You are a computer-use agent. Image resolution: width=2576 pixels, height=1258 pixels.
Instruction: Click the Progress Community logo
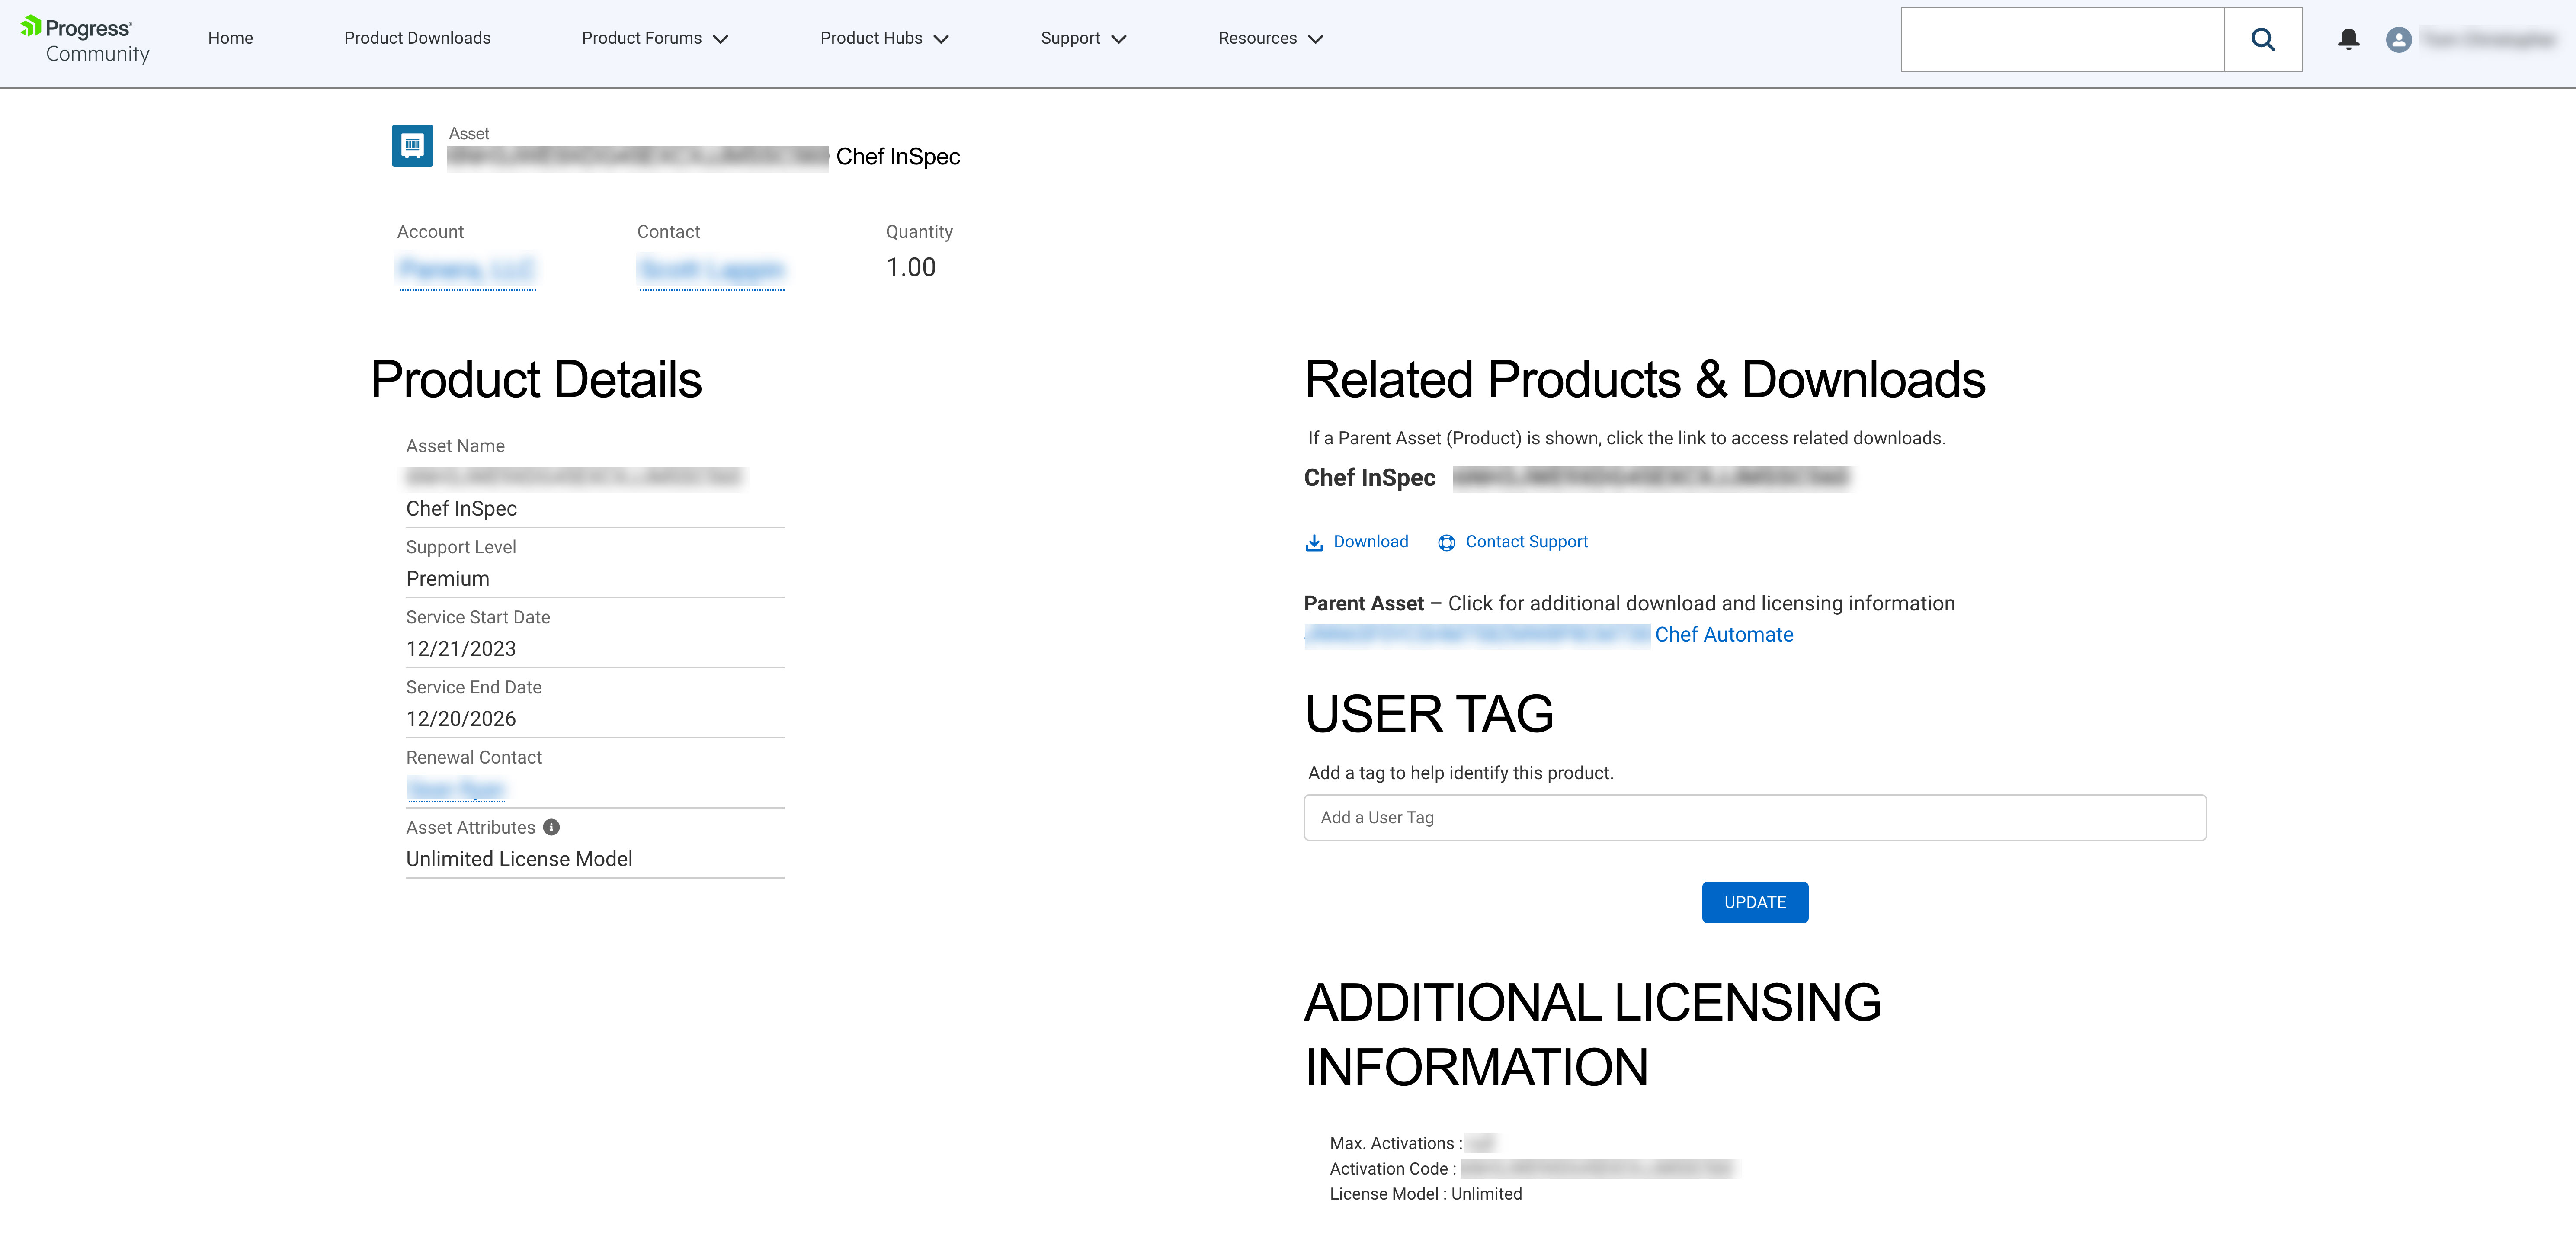coord(85,40)
